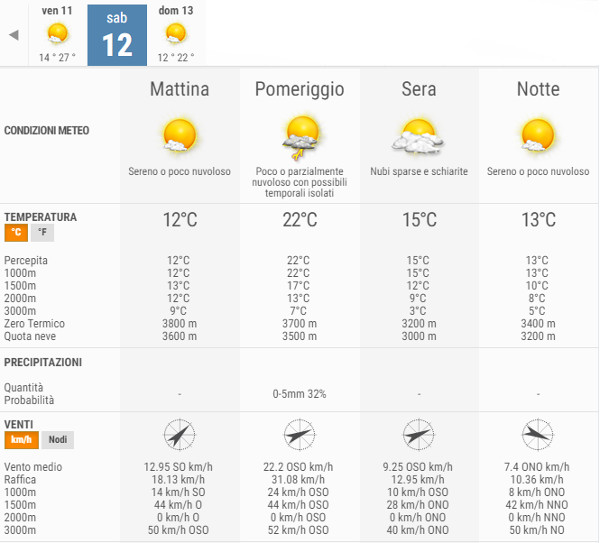Click the Pomeriggio wind compass icon
Viewport: 600px width, 543px height.
click(x=299, y=435)
